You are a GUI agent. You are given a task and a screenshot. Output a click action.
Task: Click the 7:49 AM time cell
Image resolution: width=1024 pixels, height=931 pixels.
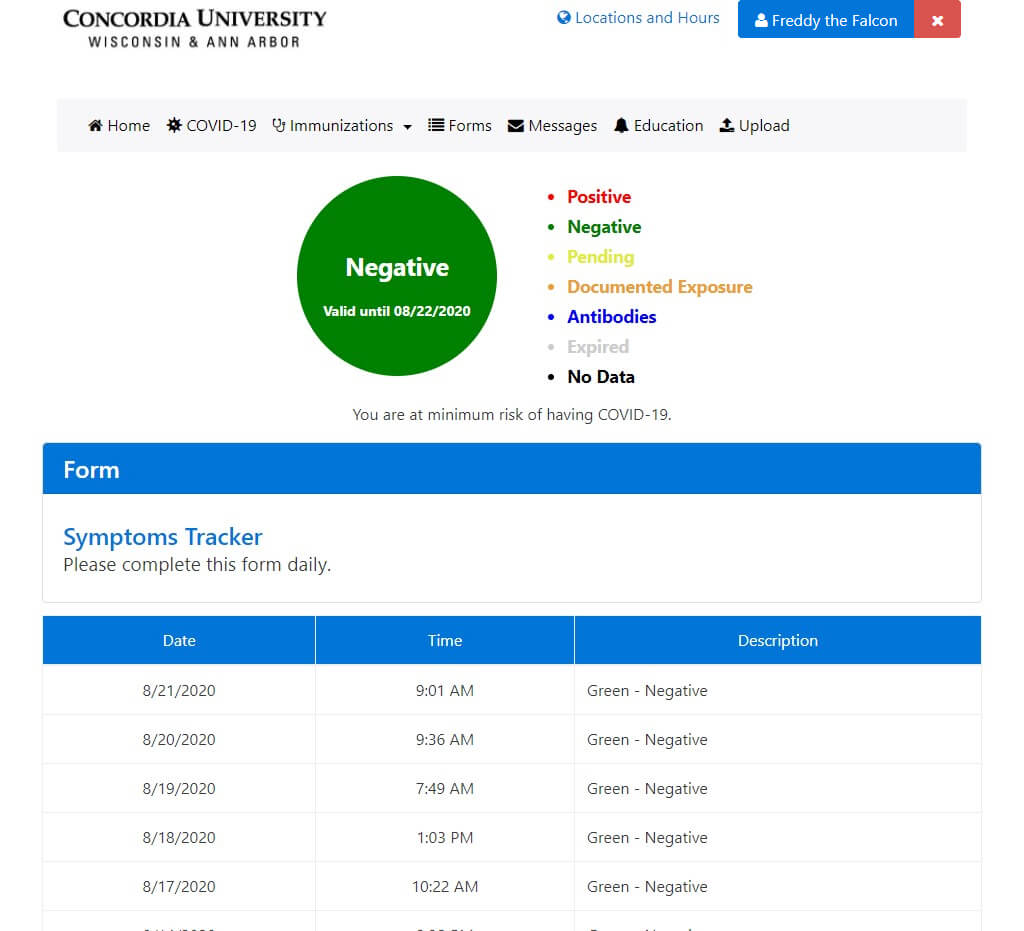[x=445, y=788]
